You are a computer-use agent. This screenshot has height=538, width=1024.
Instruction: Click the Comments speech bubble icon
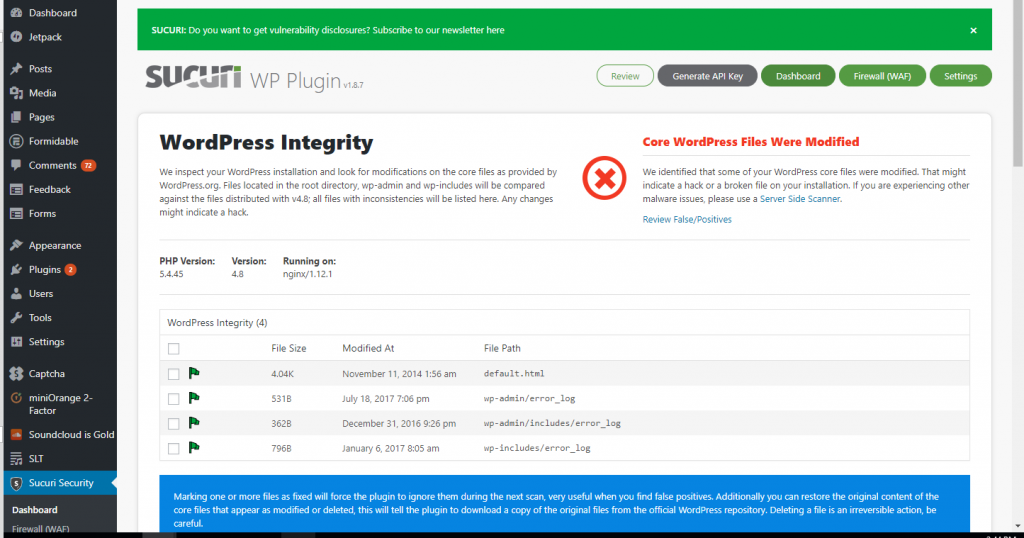(16, 165)
